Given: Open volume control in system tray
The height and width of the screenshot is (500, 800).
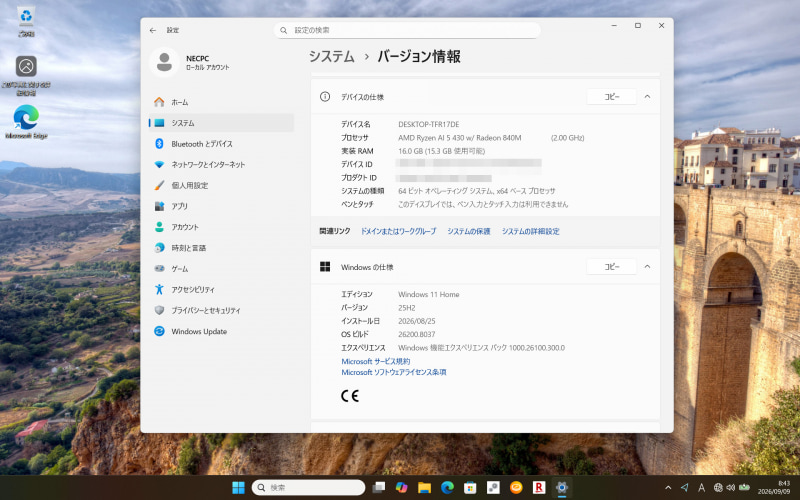Looking at the screenshot, I should tap(731, 488).
